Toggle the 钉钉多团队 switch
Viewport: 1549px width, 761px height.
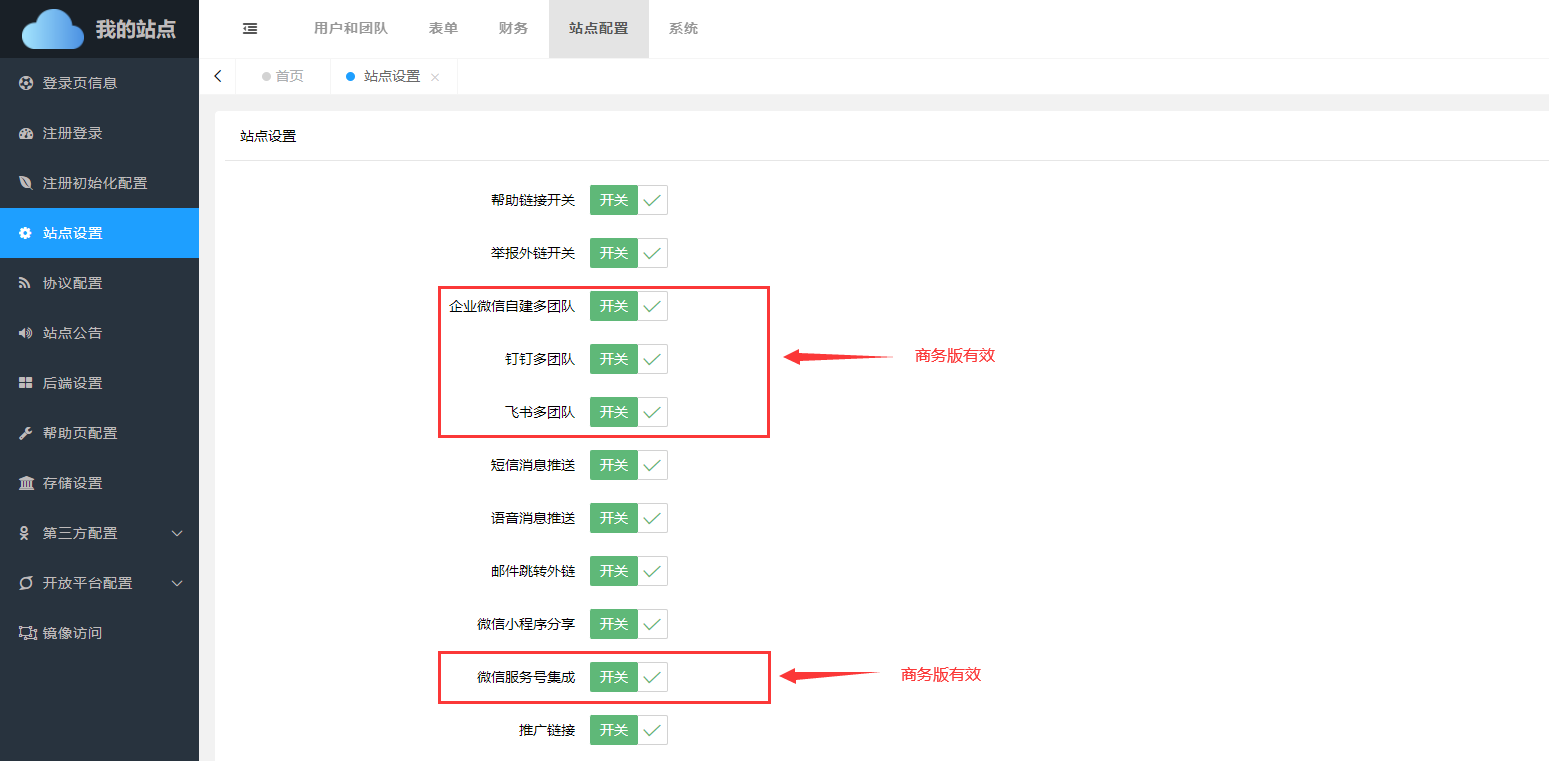tap(628, 359)
